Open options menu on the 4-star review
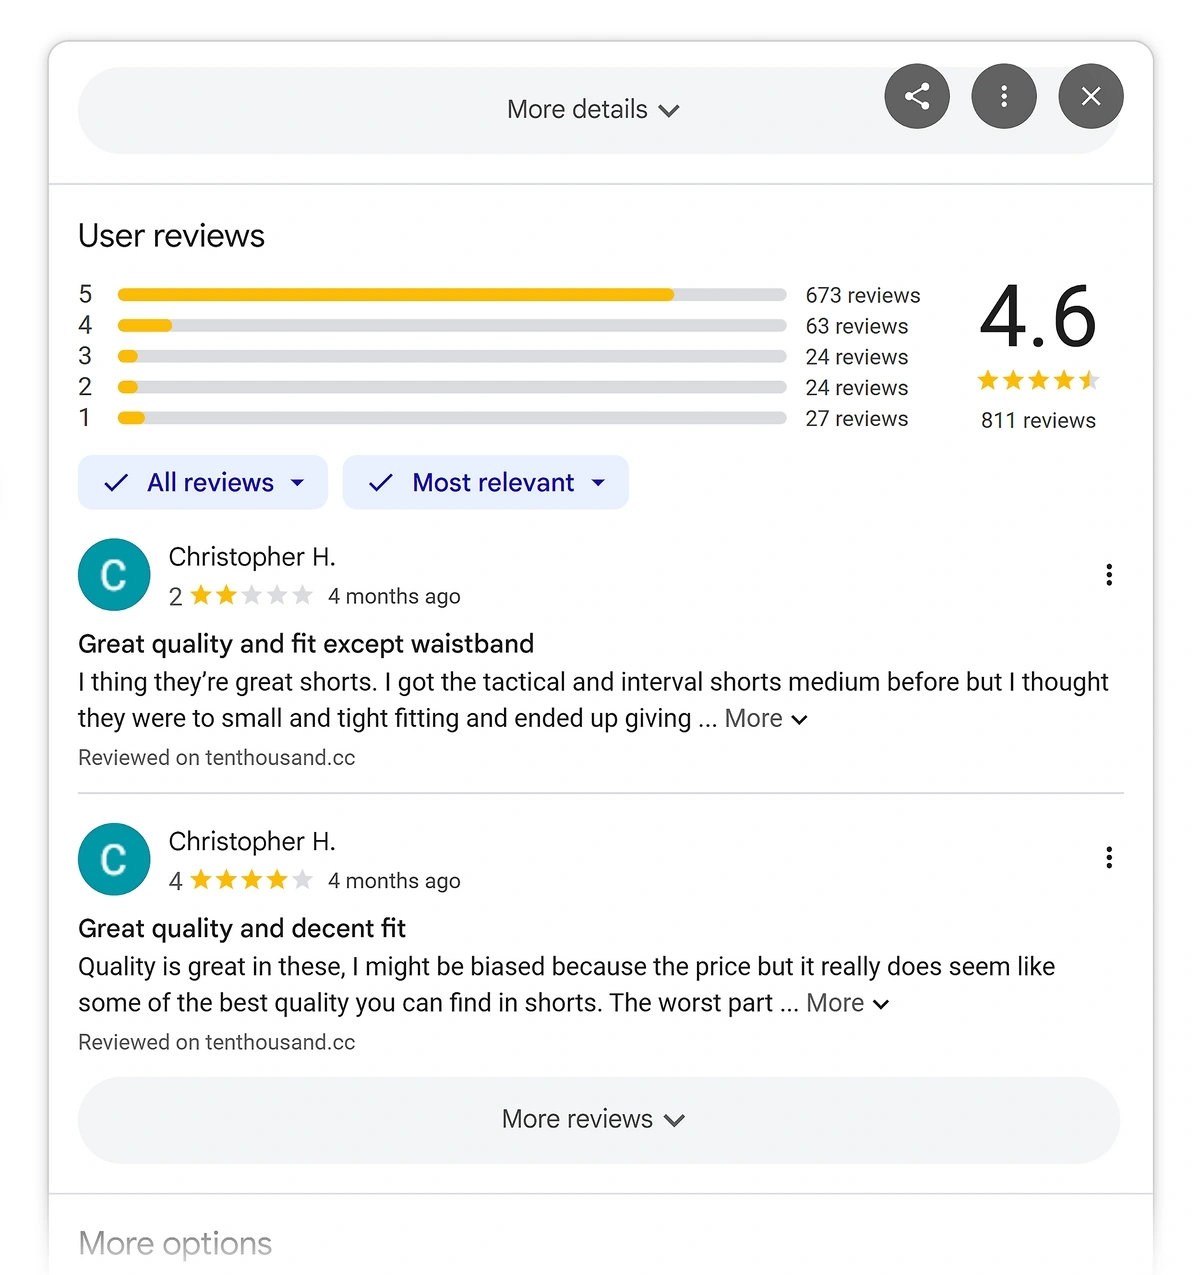The width and height of the screenshot is (1200, 1275). pos(1109,858)
